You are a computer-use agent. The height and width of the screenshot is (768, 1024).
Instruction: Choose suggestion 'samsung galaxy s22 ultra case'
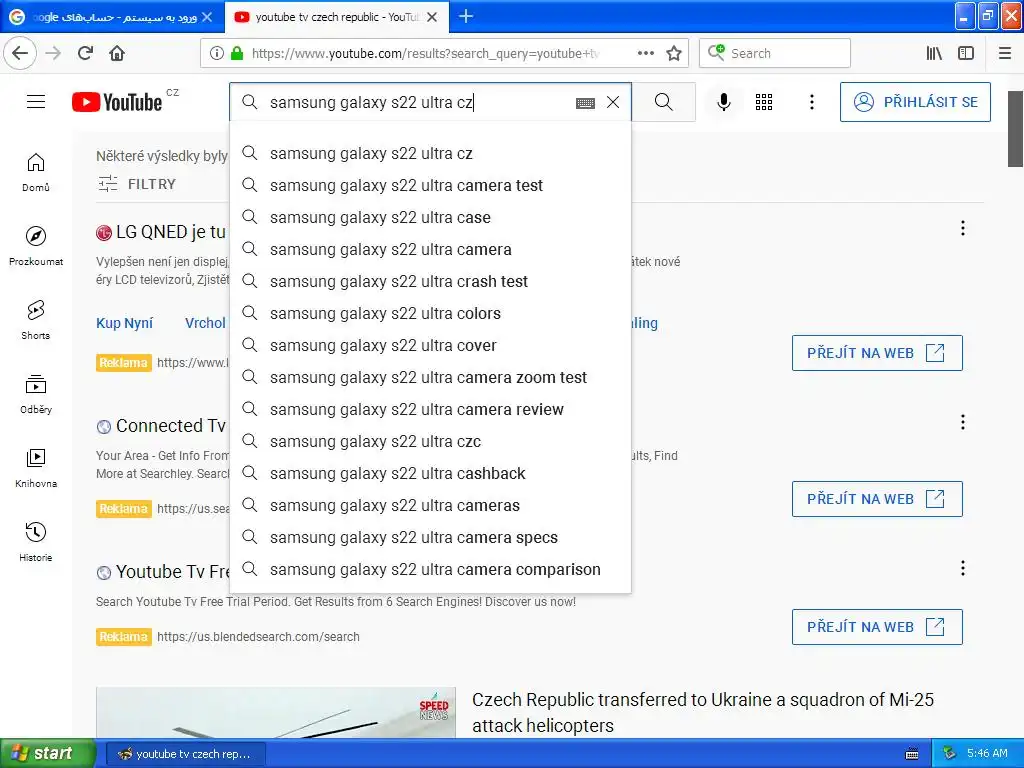pos(431,217)
